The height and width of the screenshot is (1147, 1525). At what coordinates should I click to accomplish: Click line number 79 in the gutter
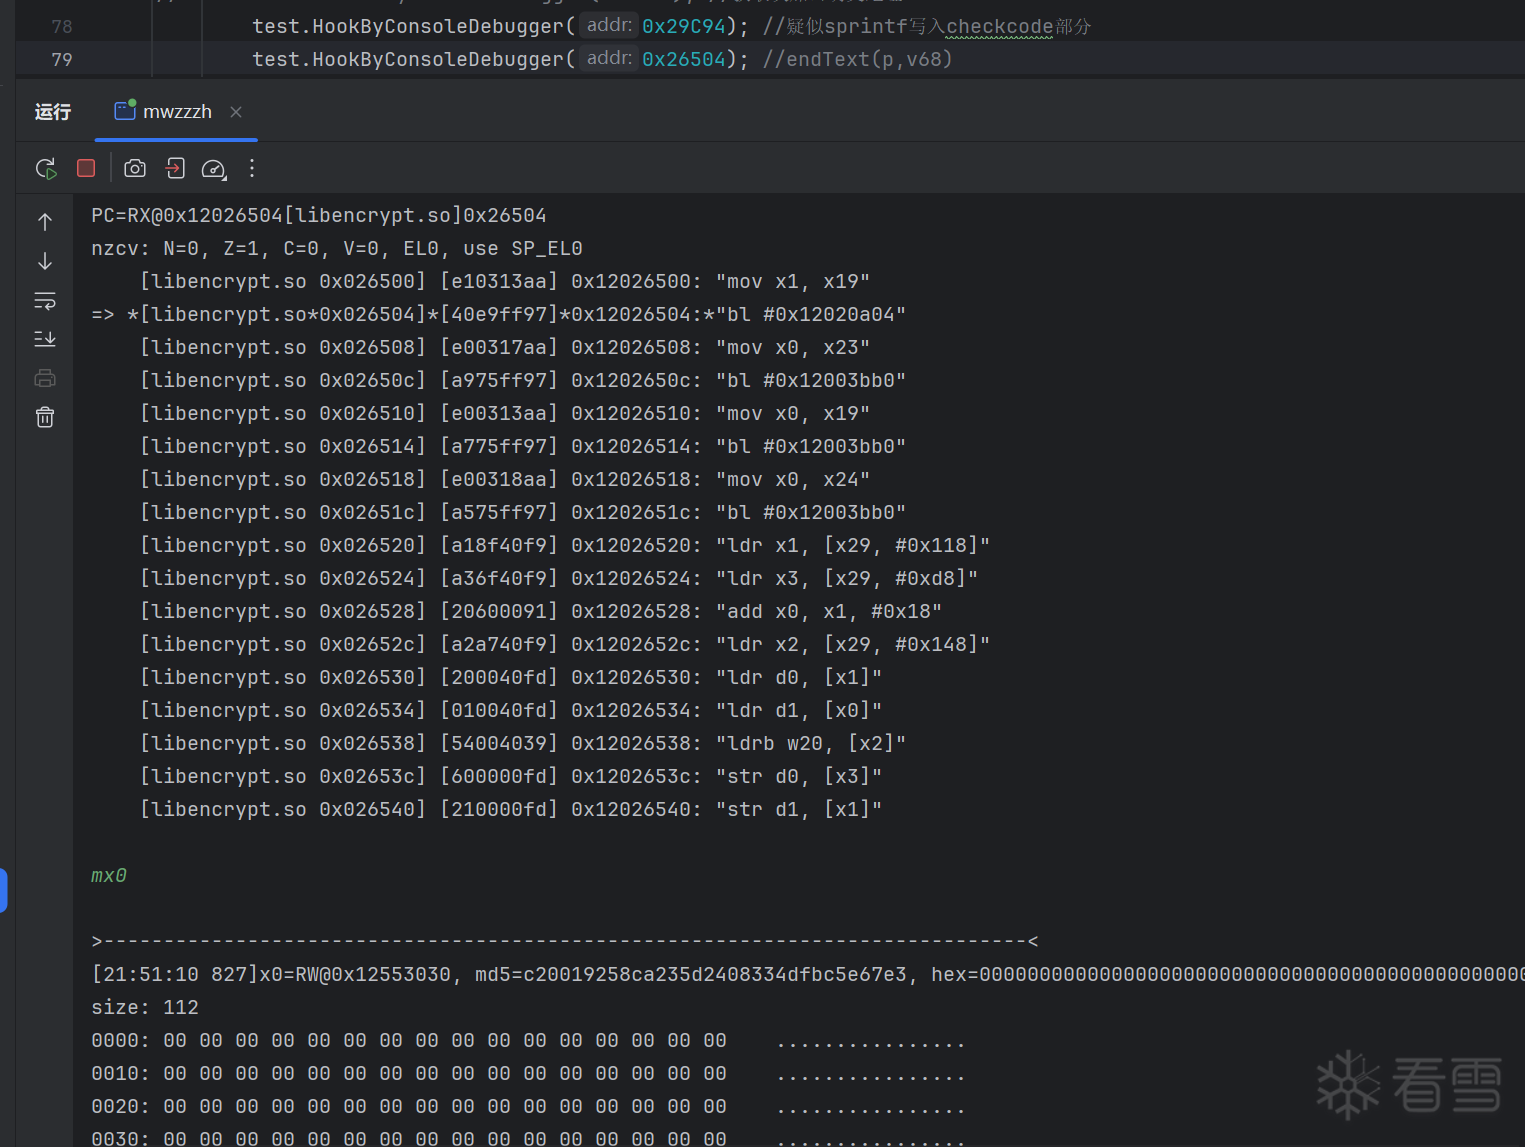[61, 59]
